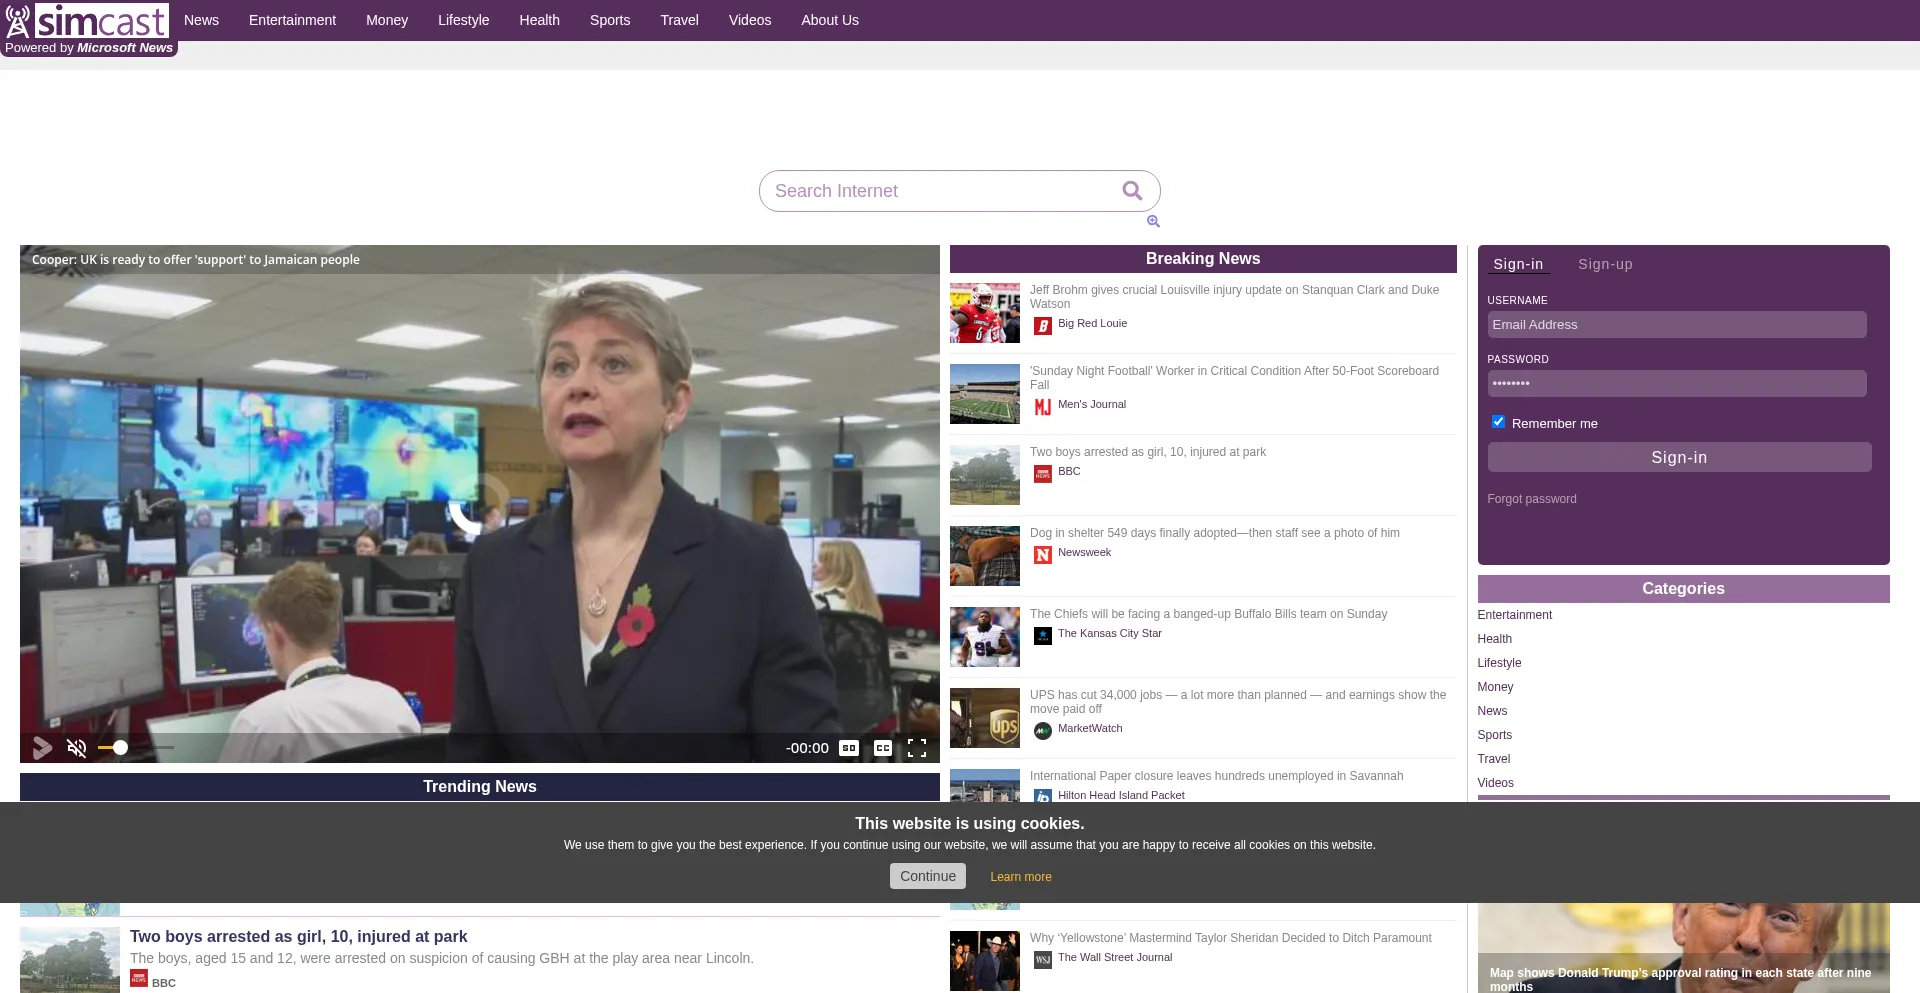1920x993 pixels.
Task: Open the Newsweek source icon
Action: pos(1043,555)
